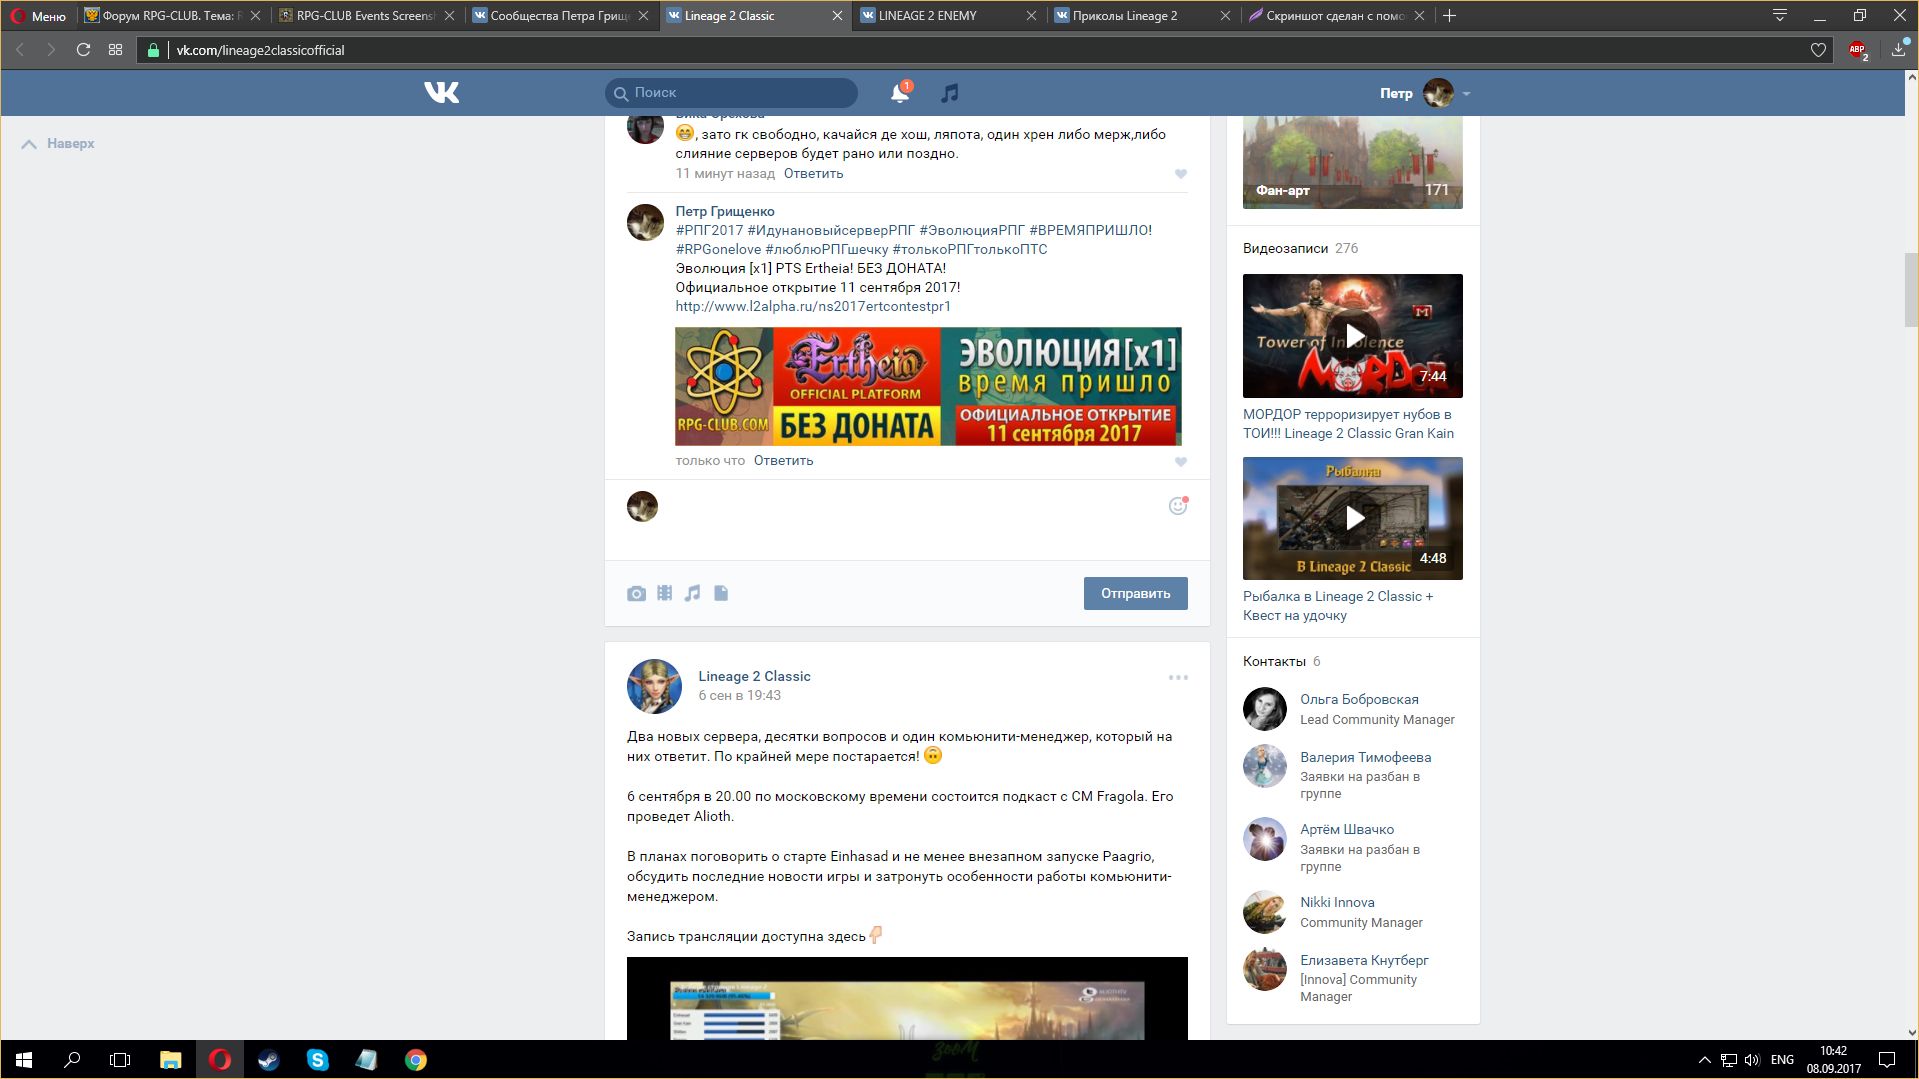1919x1079 pixels.
Task: Open Ольга Бобровская's contact profile
Action: pos(1359,700)
